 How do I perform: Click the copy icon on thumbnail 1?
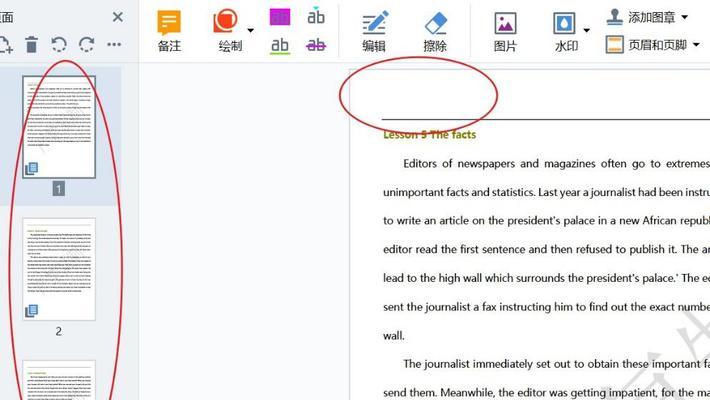tap(32, 169)
